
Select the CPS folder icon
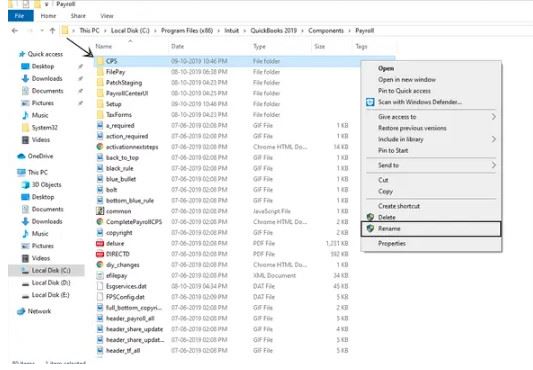[x=100, y=61]
